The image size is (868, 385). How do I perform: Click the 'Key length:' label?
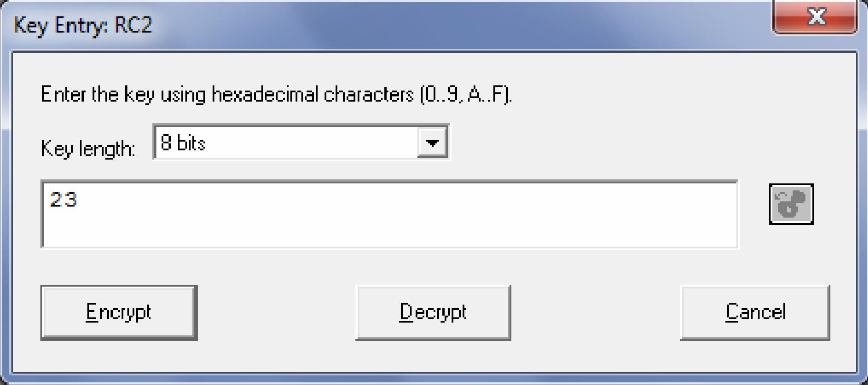pyautogui.click(x=88, y=148)
